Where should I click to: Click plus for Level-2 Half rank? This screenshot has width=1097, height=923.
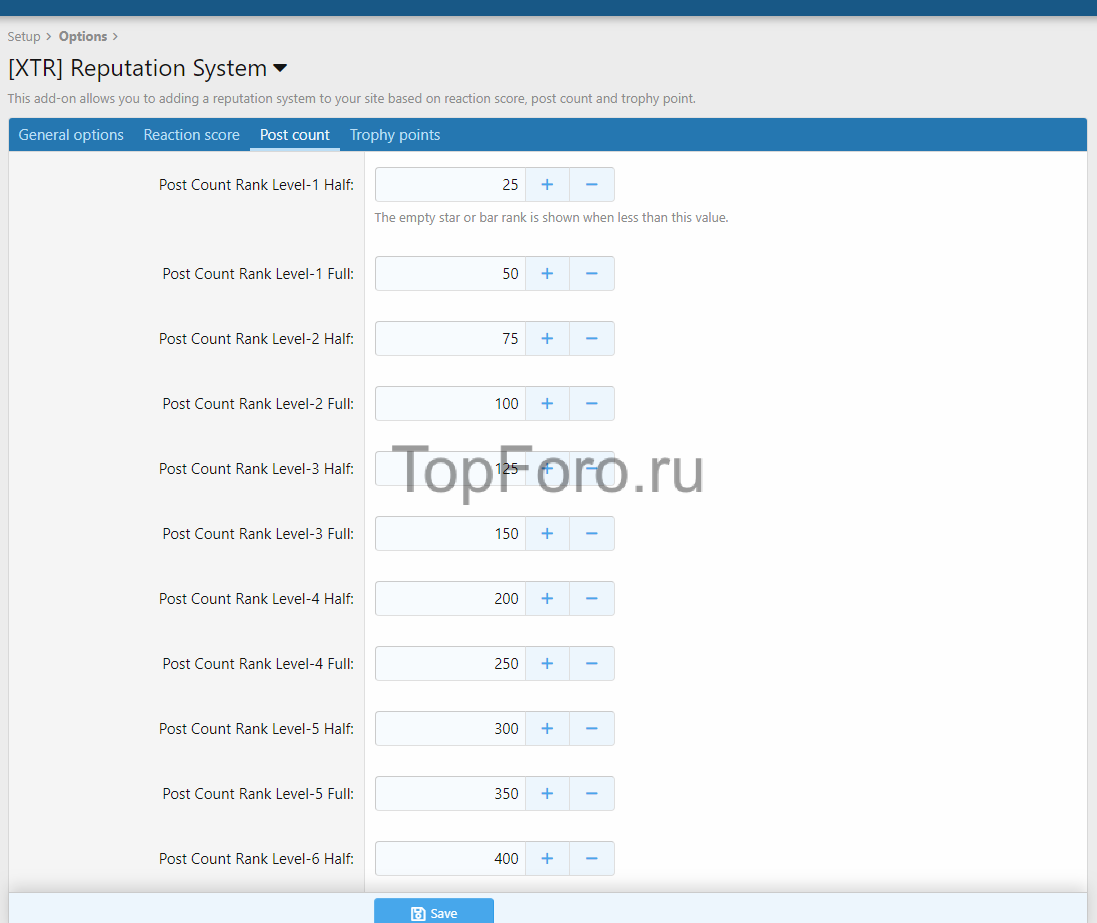pos(547,339)
